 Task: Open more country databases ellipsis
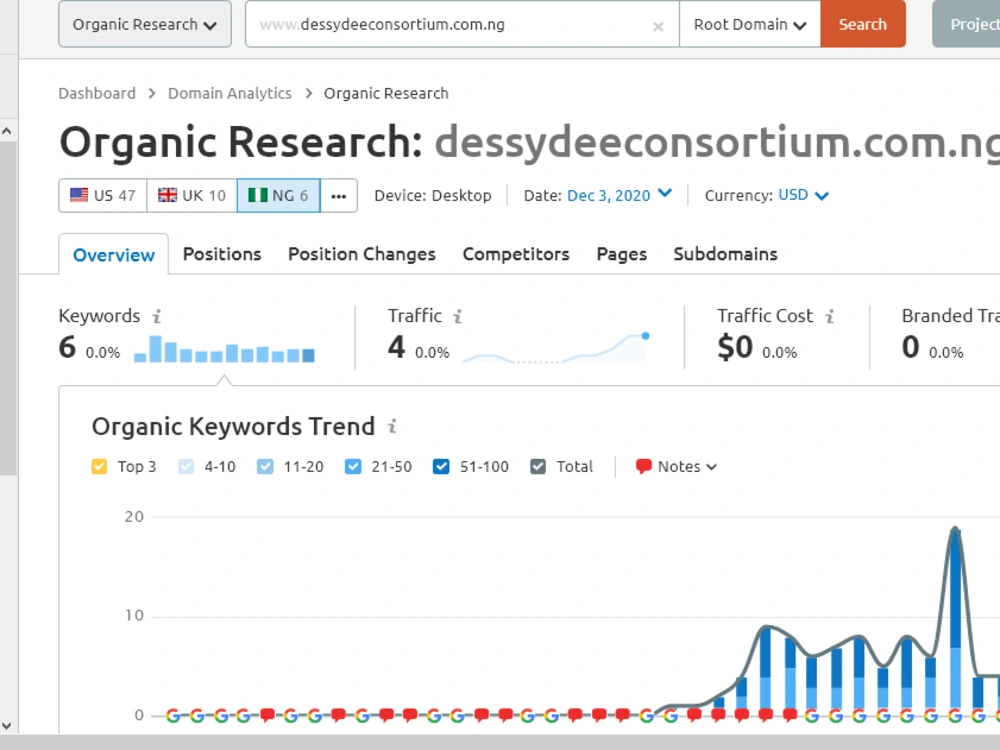point(339,196)
